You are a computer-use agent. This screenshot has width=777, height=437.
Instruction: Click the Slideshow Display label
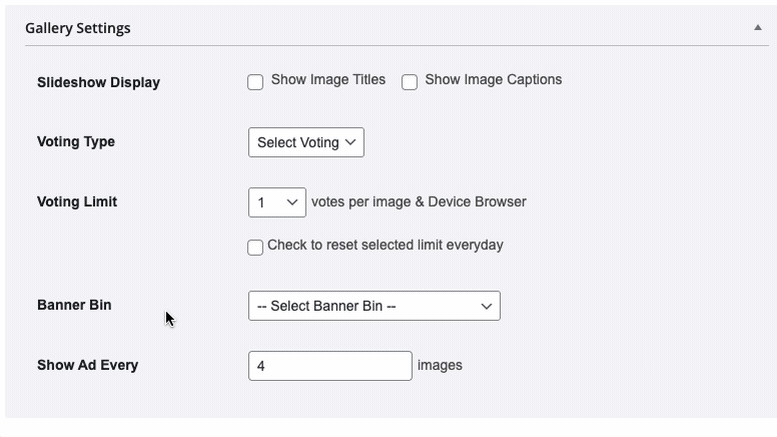click(x=99, y=82)
